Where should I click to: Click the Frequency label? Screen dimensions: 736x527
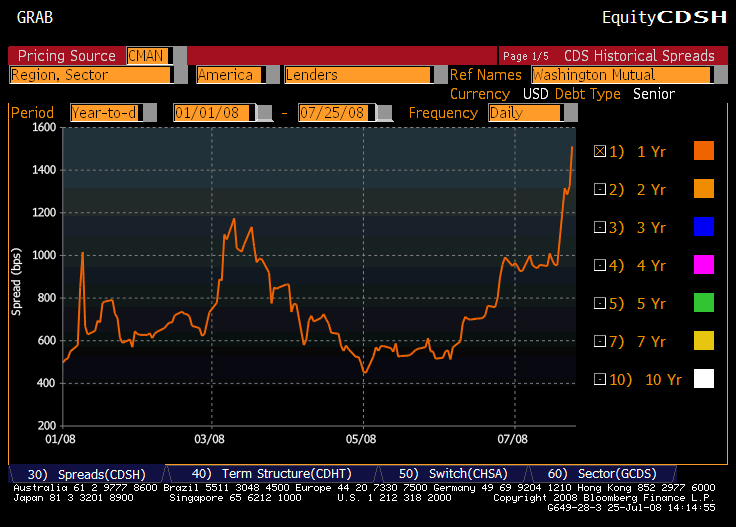point(443,113)
